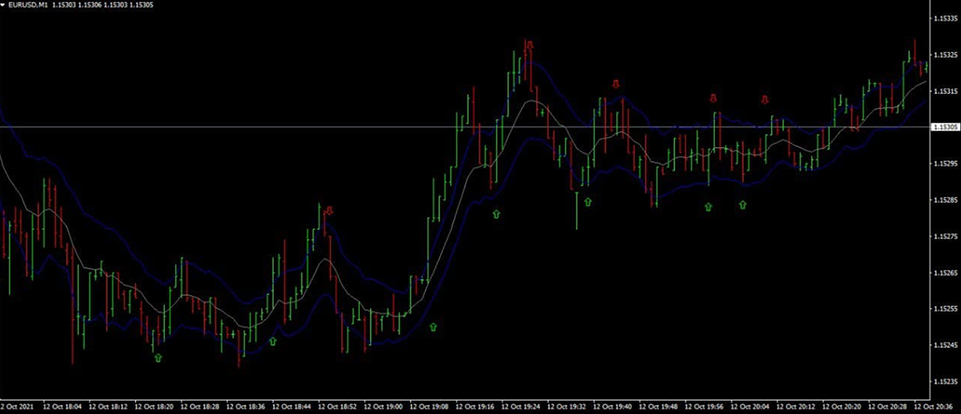This screenshot has height=414, width=961.
Task: Click the triangle icon before EURUSD,M1
Action: pyautogui.click(x=4, y=5)
